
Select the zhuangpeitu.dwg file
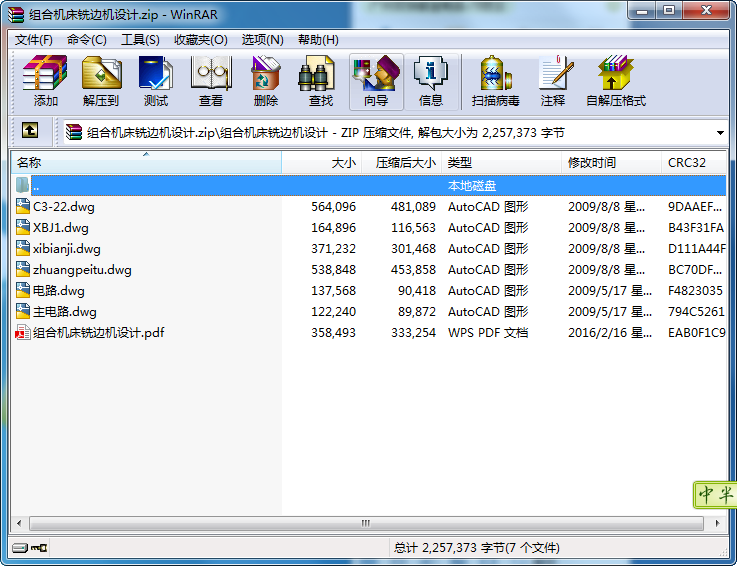[82, 270]
